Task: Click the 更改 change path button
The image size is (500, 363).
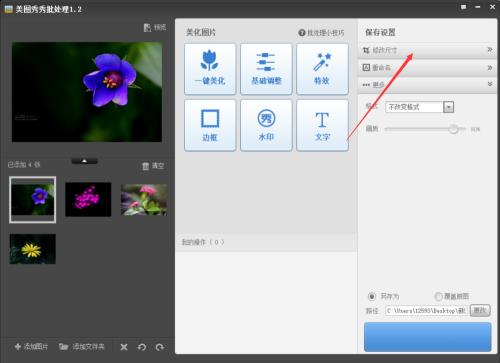Action: click(x=480, y=311)
